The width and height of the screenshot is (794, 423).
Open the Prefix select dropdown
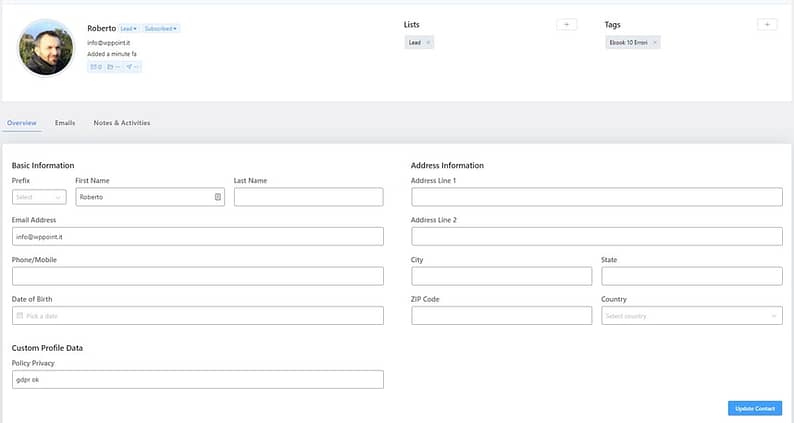[x=39, y=197]
